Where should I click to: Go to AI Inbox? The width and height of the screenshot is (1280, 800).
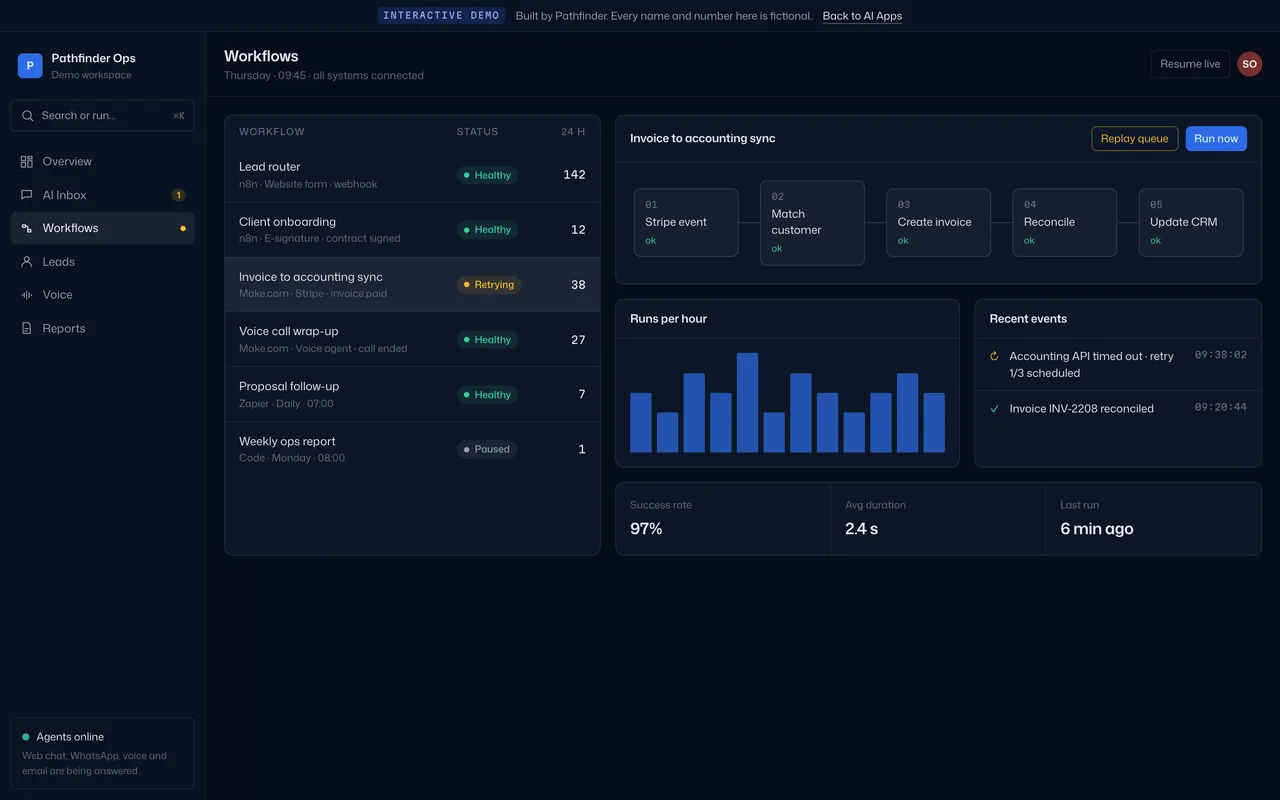103,195
